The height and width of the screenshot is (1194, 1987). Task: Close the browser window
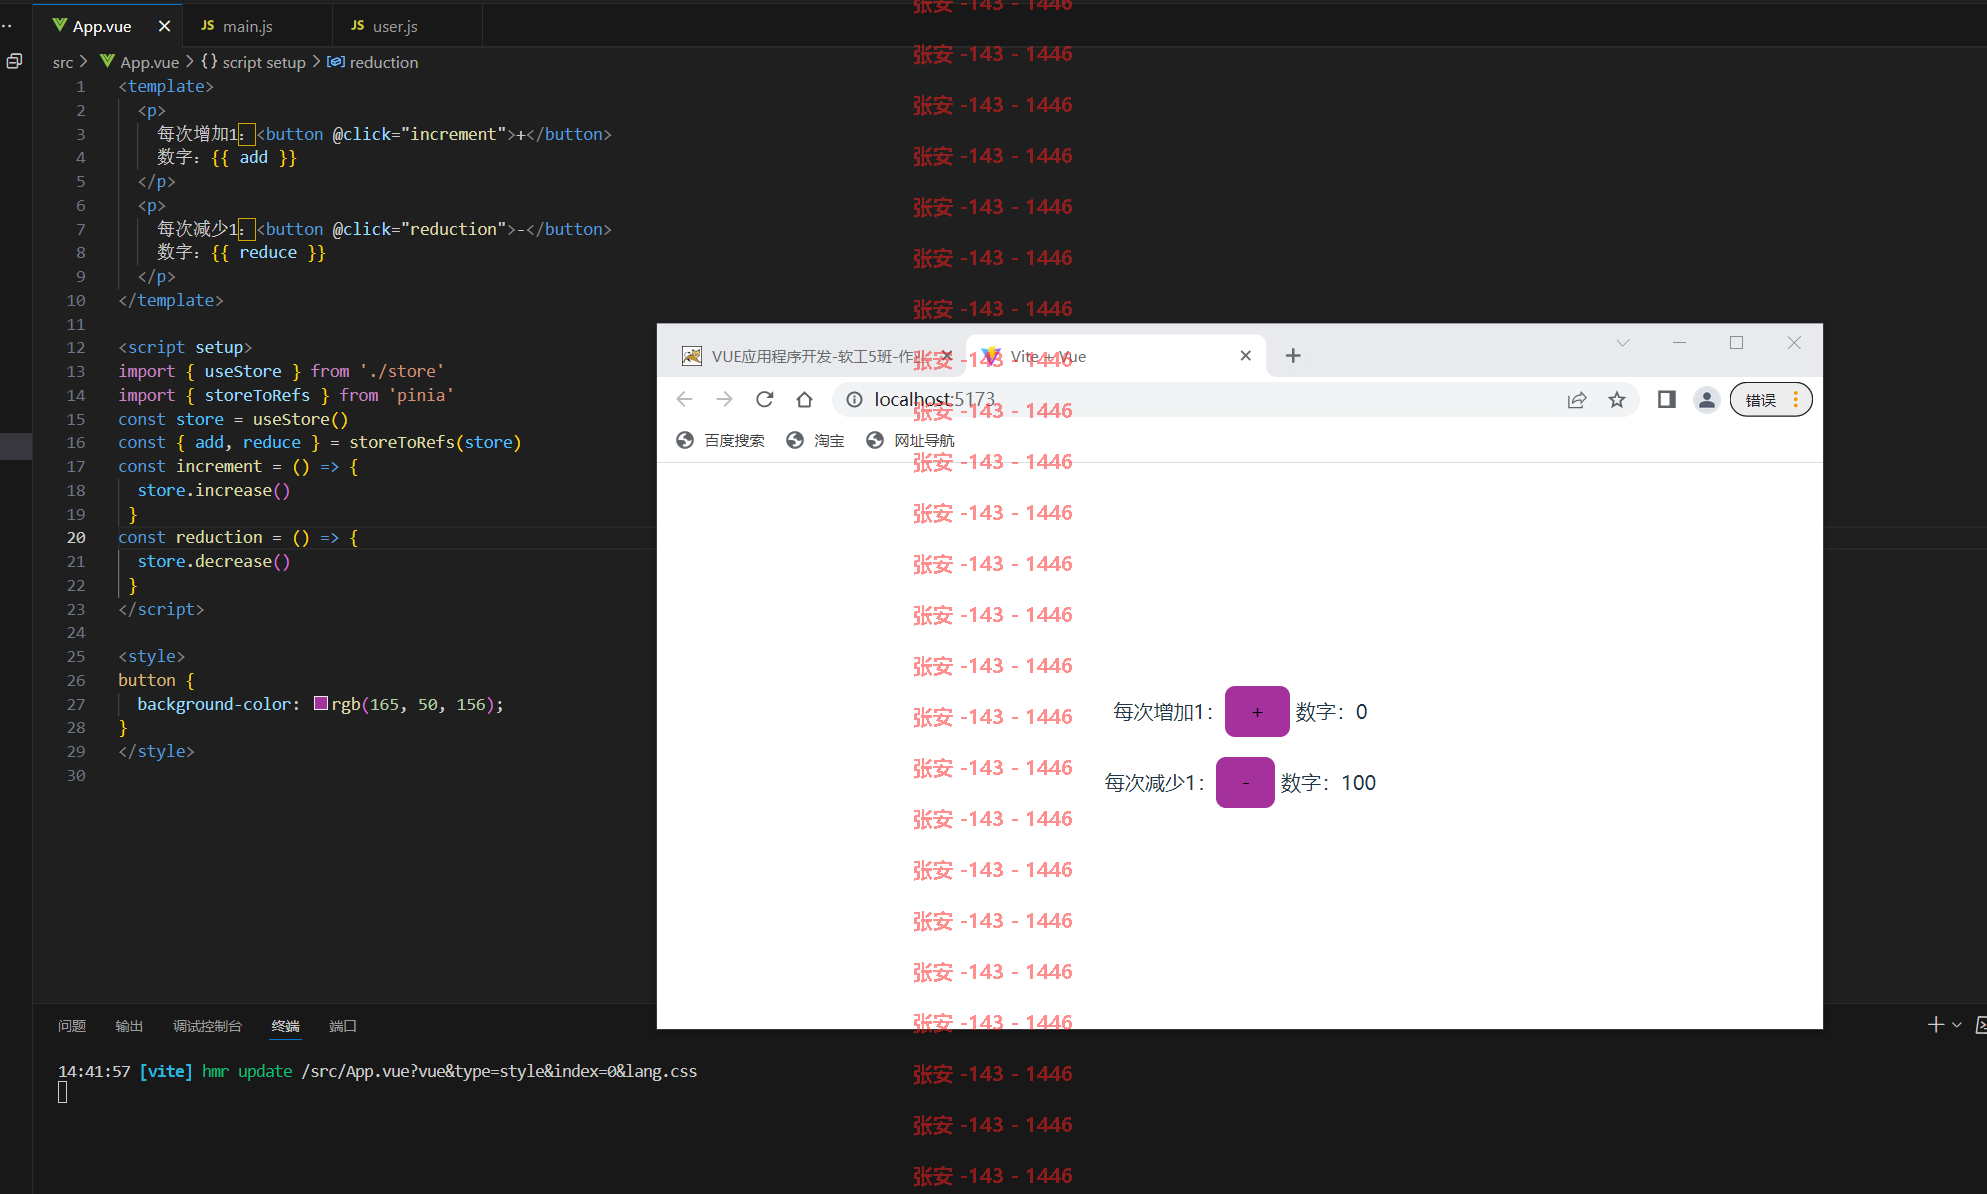click(x=1794, y=343)
